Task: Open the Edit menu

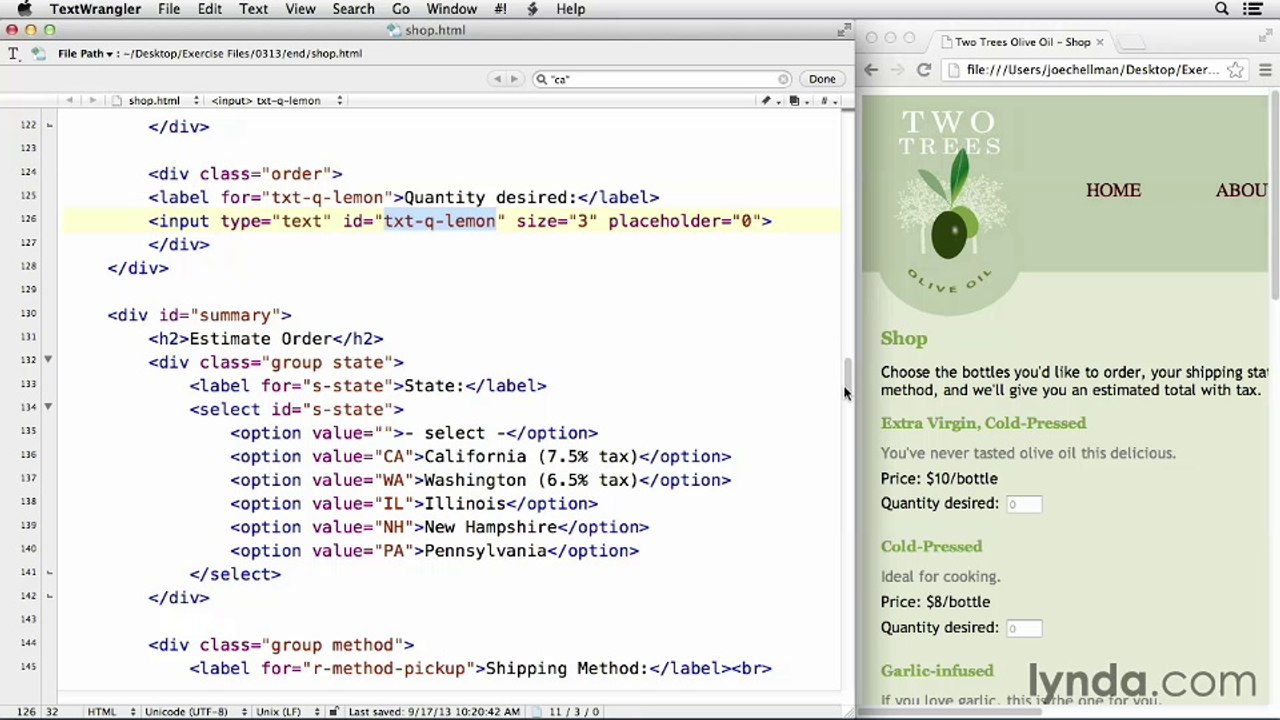Action: click(x=209, y=9)
